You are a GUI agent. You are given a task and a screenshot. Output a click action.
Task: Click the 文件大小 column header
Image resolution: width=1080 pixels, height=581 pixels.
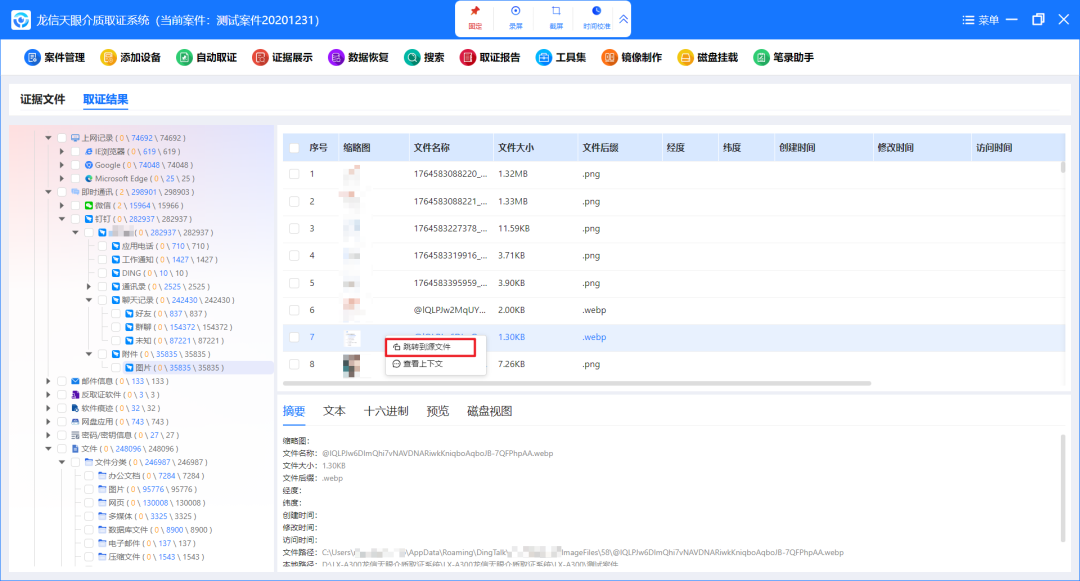[516, 148]
